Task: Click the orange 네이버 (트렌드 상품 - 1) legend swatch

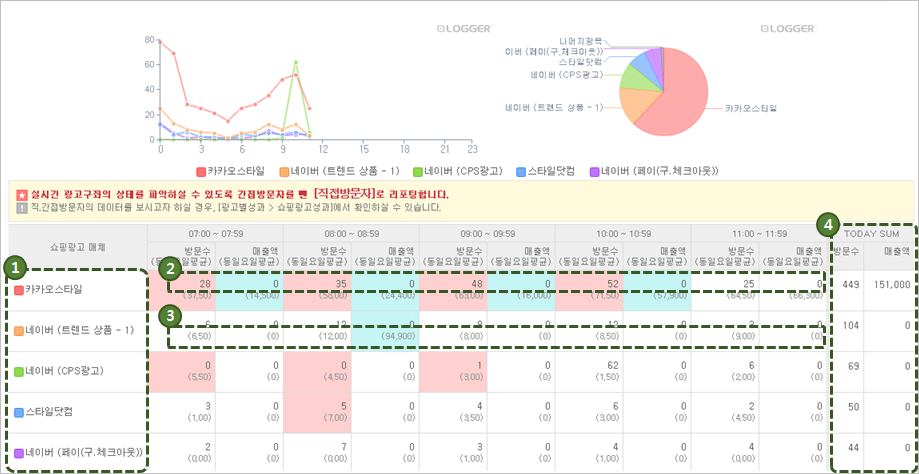Action: click(x=283, y=172)
